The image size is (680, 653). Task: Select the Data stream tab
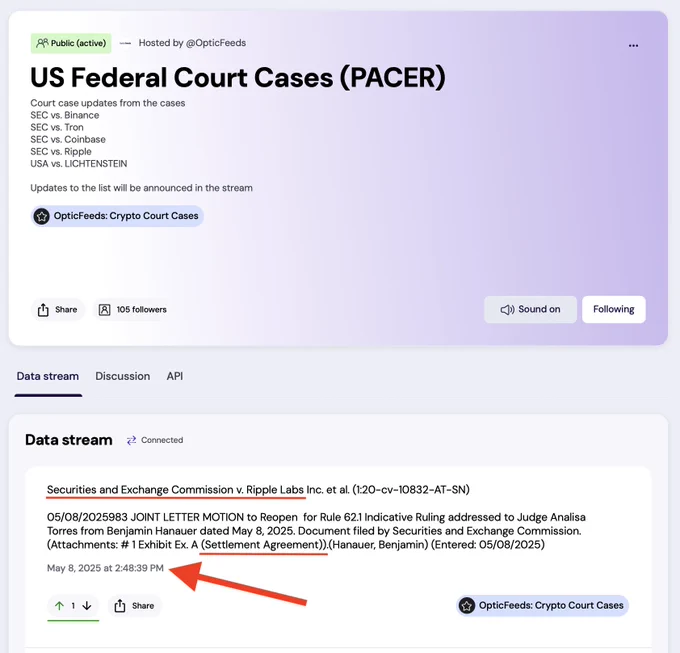(48, 376)
